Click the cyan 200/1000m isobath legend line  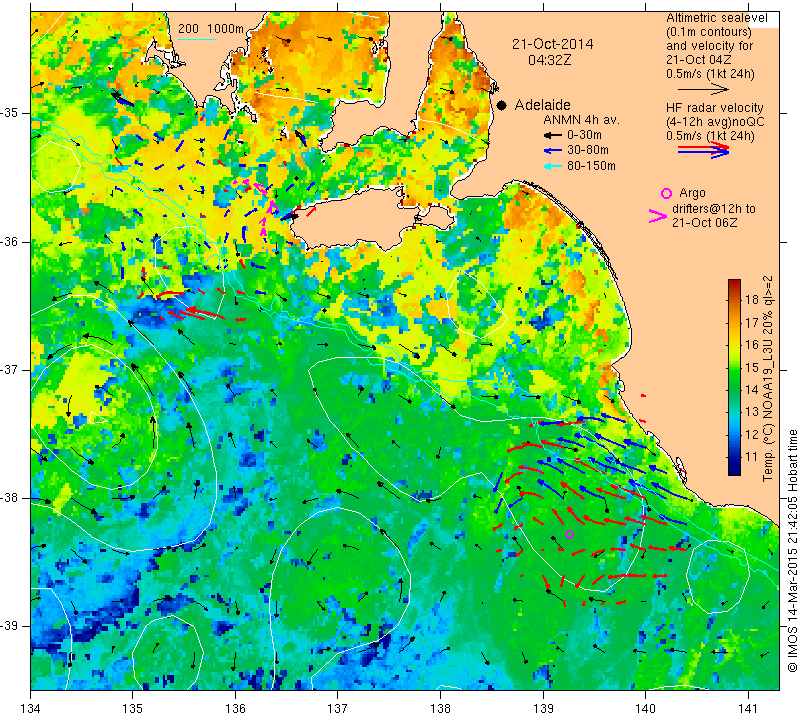click(x=197, y=39)
